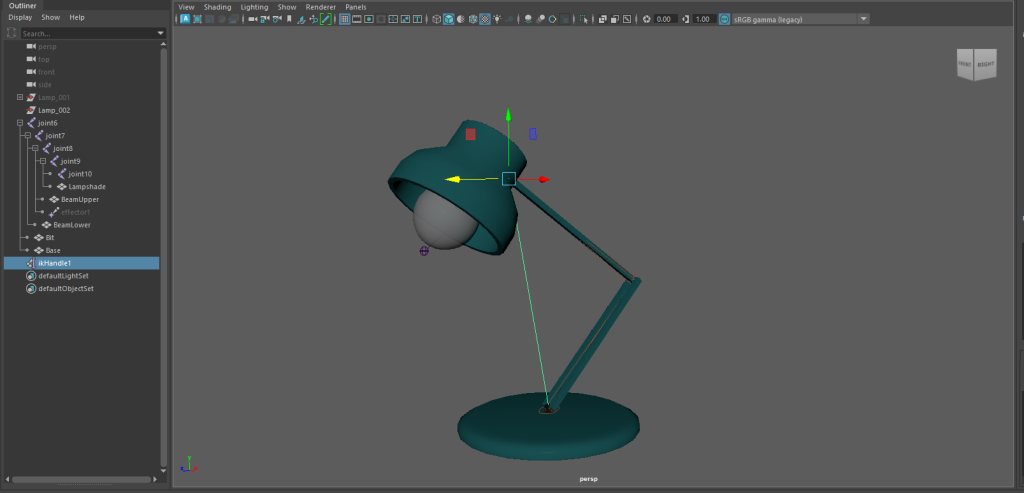
Task: Click the smooth shade all cube icon
Action: [448, 19]
